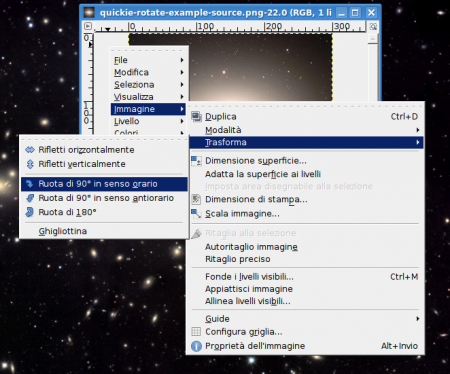Click the GIMP window title bar icon
The height and width of the screenshot is (374, 450).
click(89, 13)
